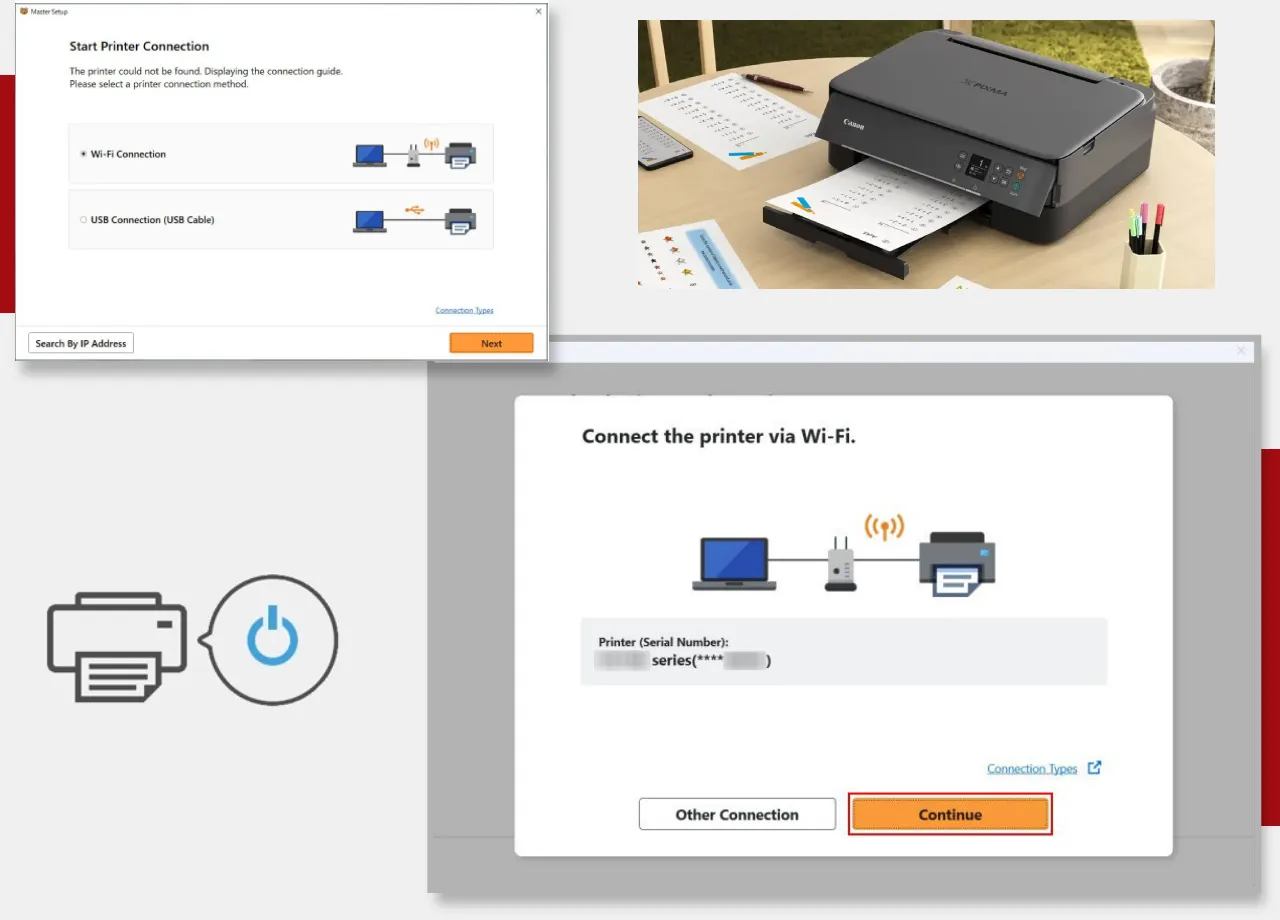The height and width of the screenshot is (920, 1280).
Task: Click the external link icon beside Connection Types
Action: coord(1094,768)
